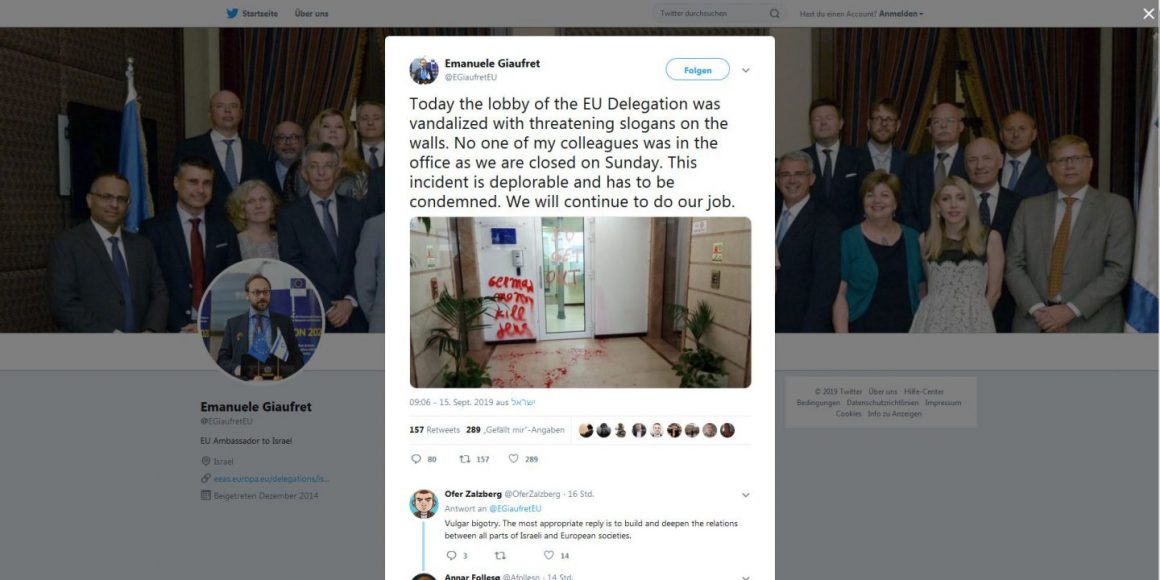Expand options chevron on Ofer Zalzberg's reply
Viewport: 1160px width, 580px height.
coord(746,495)
